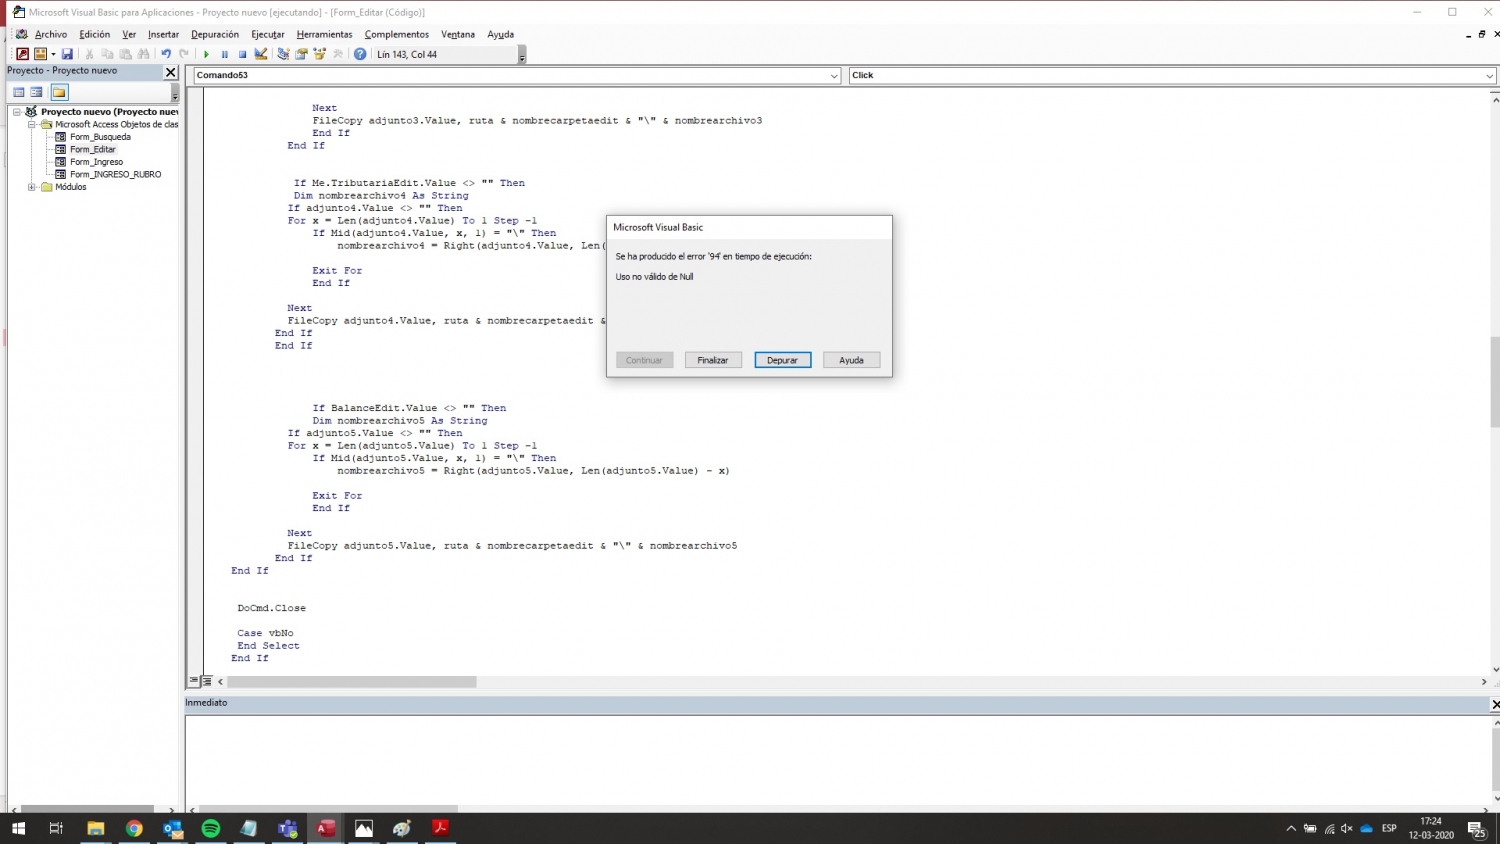Open the Click procedure dropdown
The image size is (1500, 844).
coord(1489,76)
